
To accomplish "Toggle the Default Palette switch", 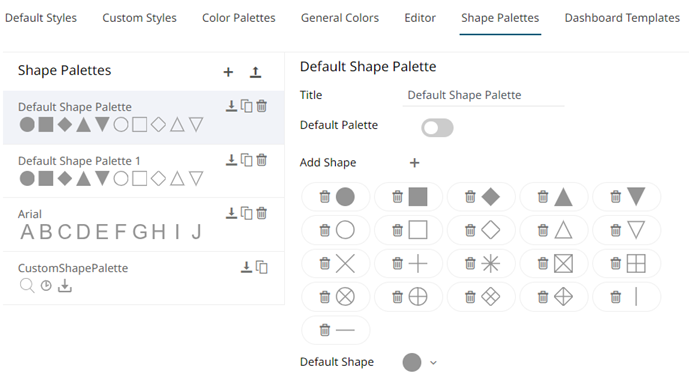I will click(x=437, y=128).
